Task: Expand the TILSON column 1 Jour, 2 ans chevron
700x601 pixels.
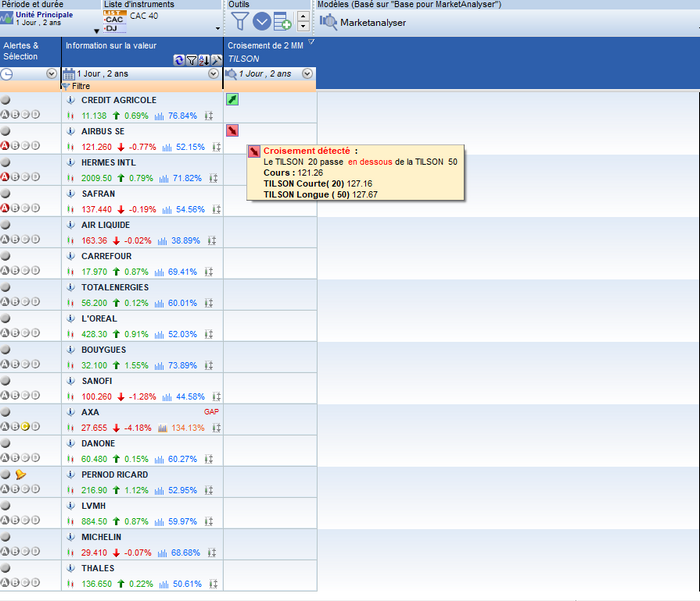Action: pyautogui.click(x=307, y=74)
